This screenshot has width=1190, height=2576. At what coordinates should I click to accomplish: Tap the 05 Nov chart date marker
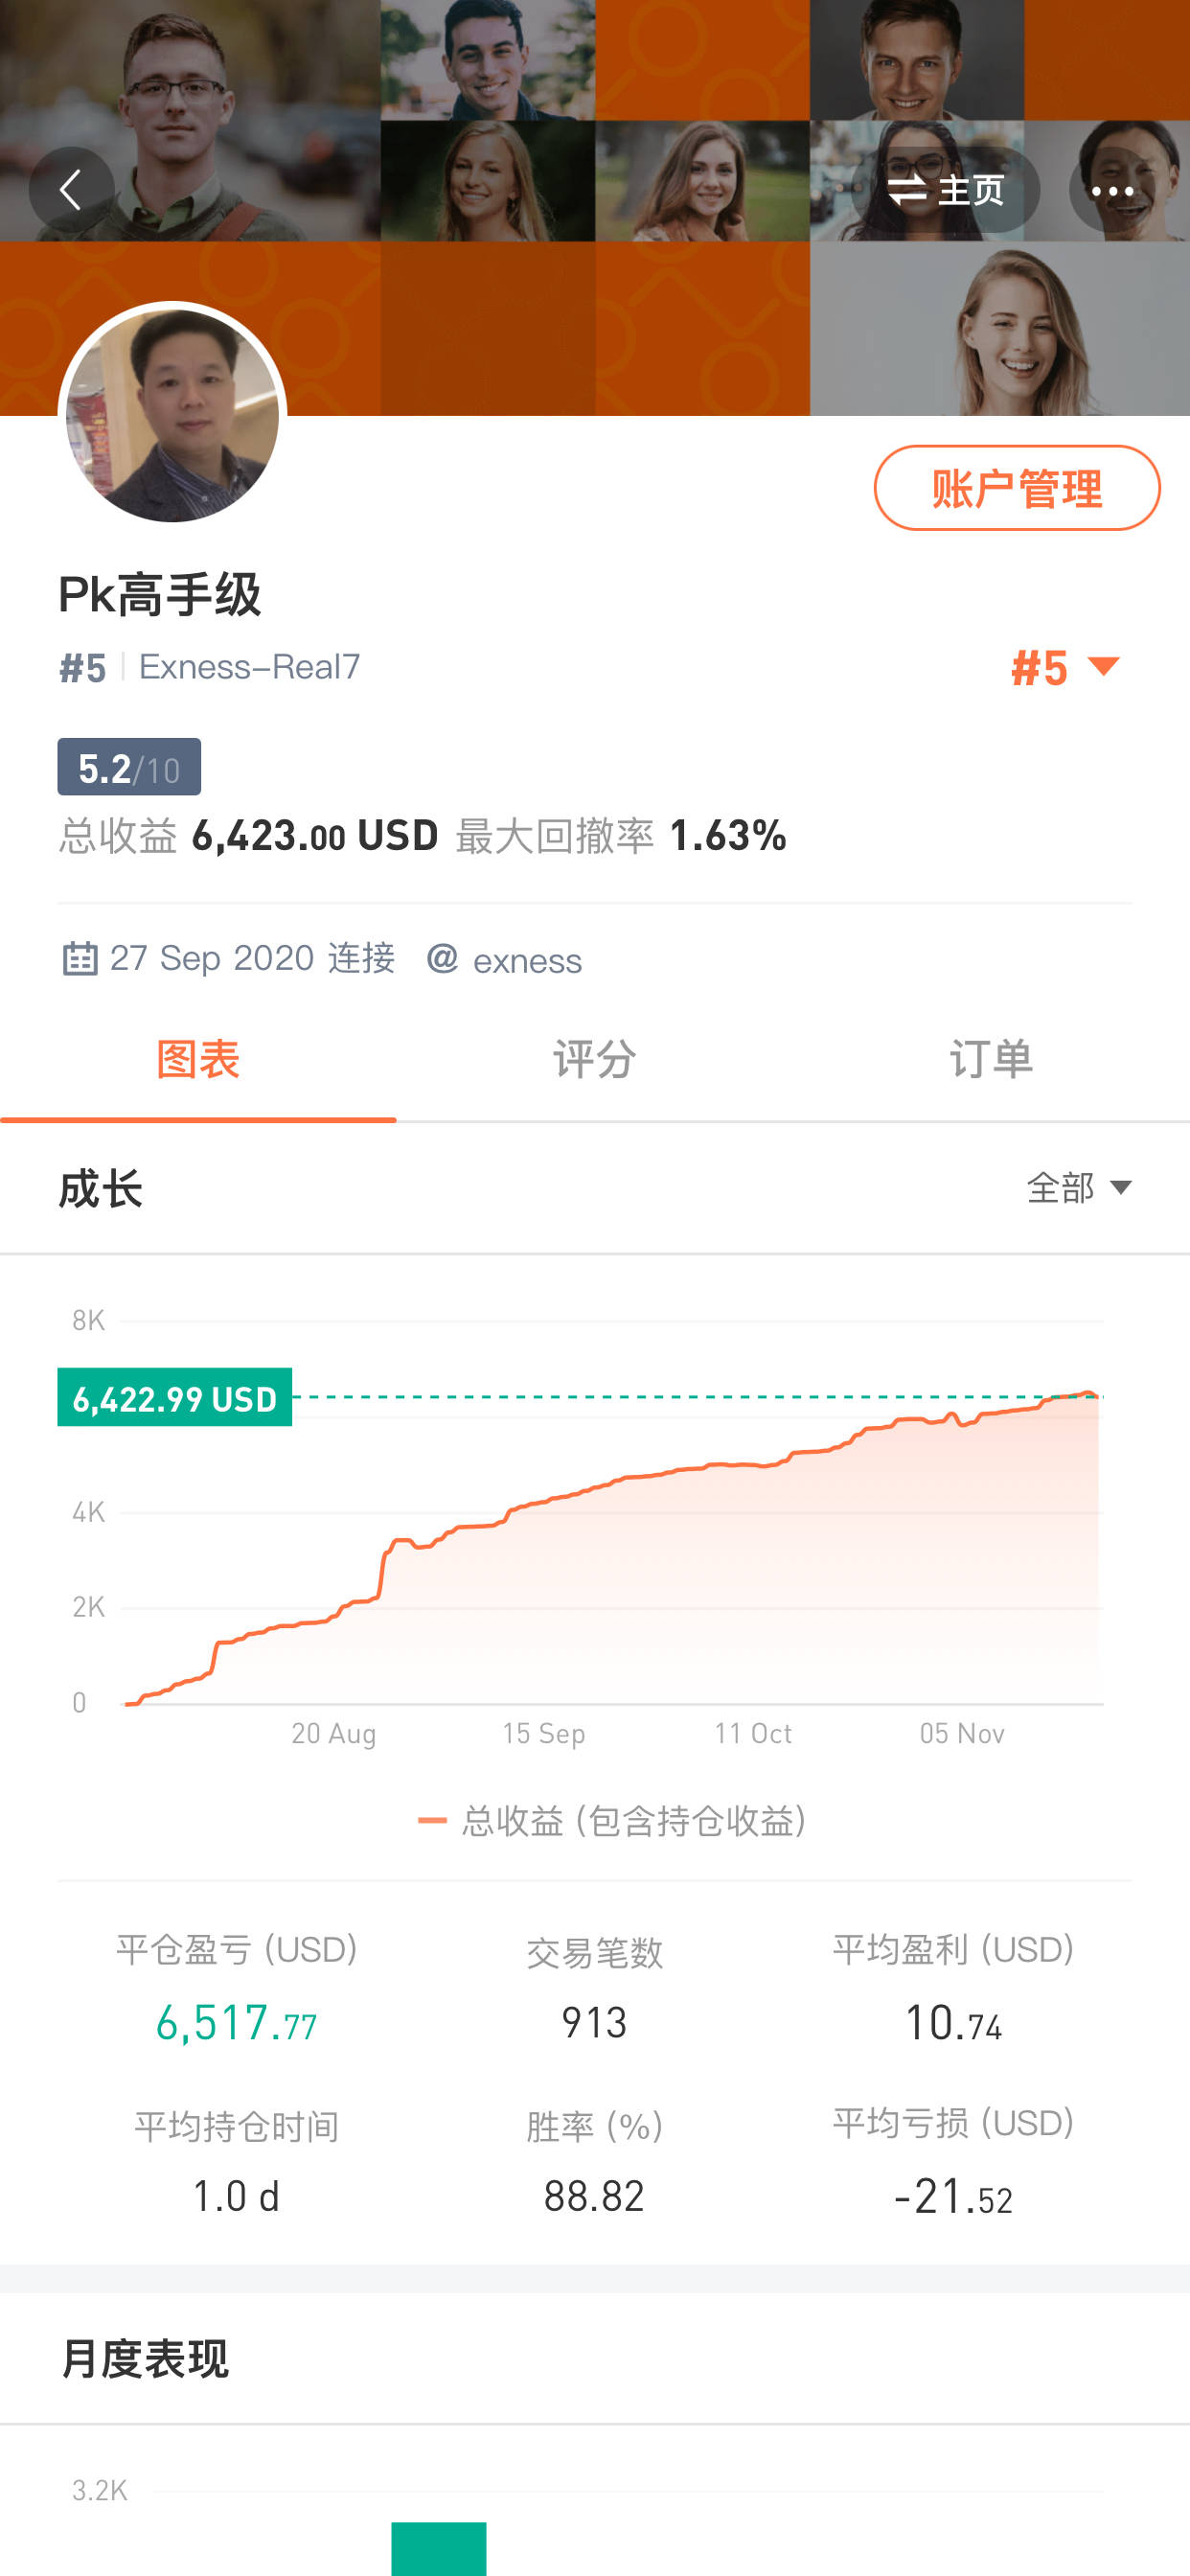[961, 1733]
